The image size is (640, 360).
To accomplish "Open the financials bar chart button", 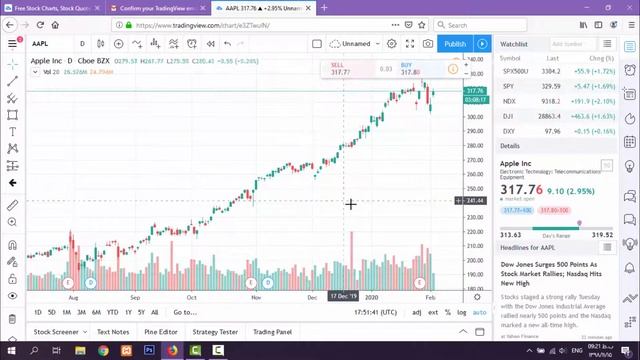I will pyautogui.click(x=155, y=44).
